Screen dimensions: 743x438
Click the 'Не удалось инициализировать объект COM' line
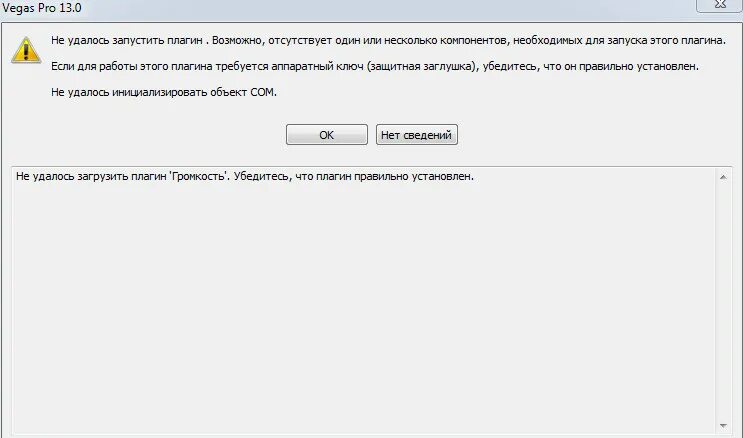point(162,92)
